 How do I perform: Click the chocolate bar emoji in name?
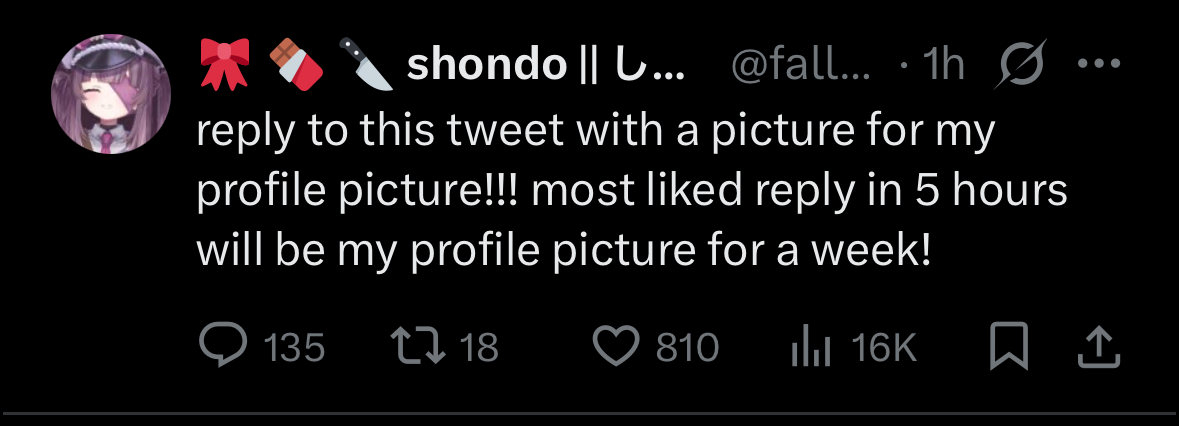[295, 65]
